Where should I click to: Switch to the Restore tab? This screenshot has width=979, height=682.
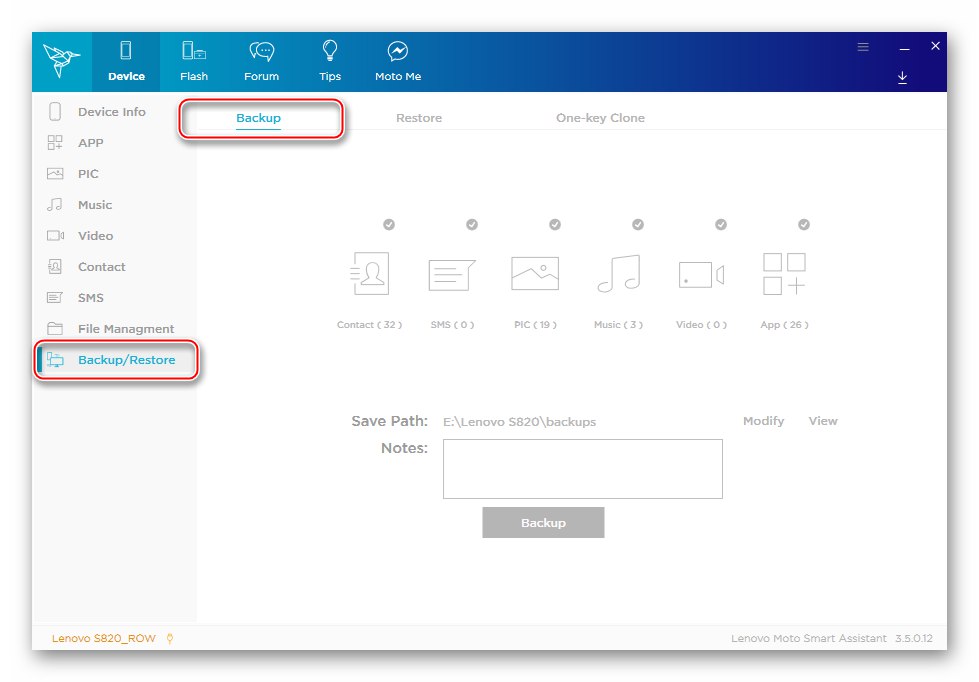[419, 118]
